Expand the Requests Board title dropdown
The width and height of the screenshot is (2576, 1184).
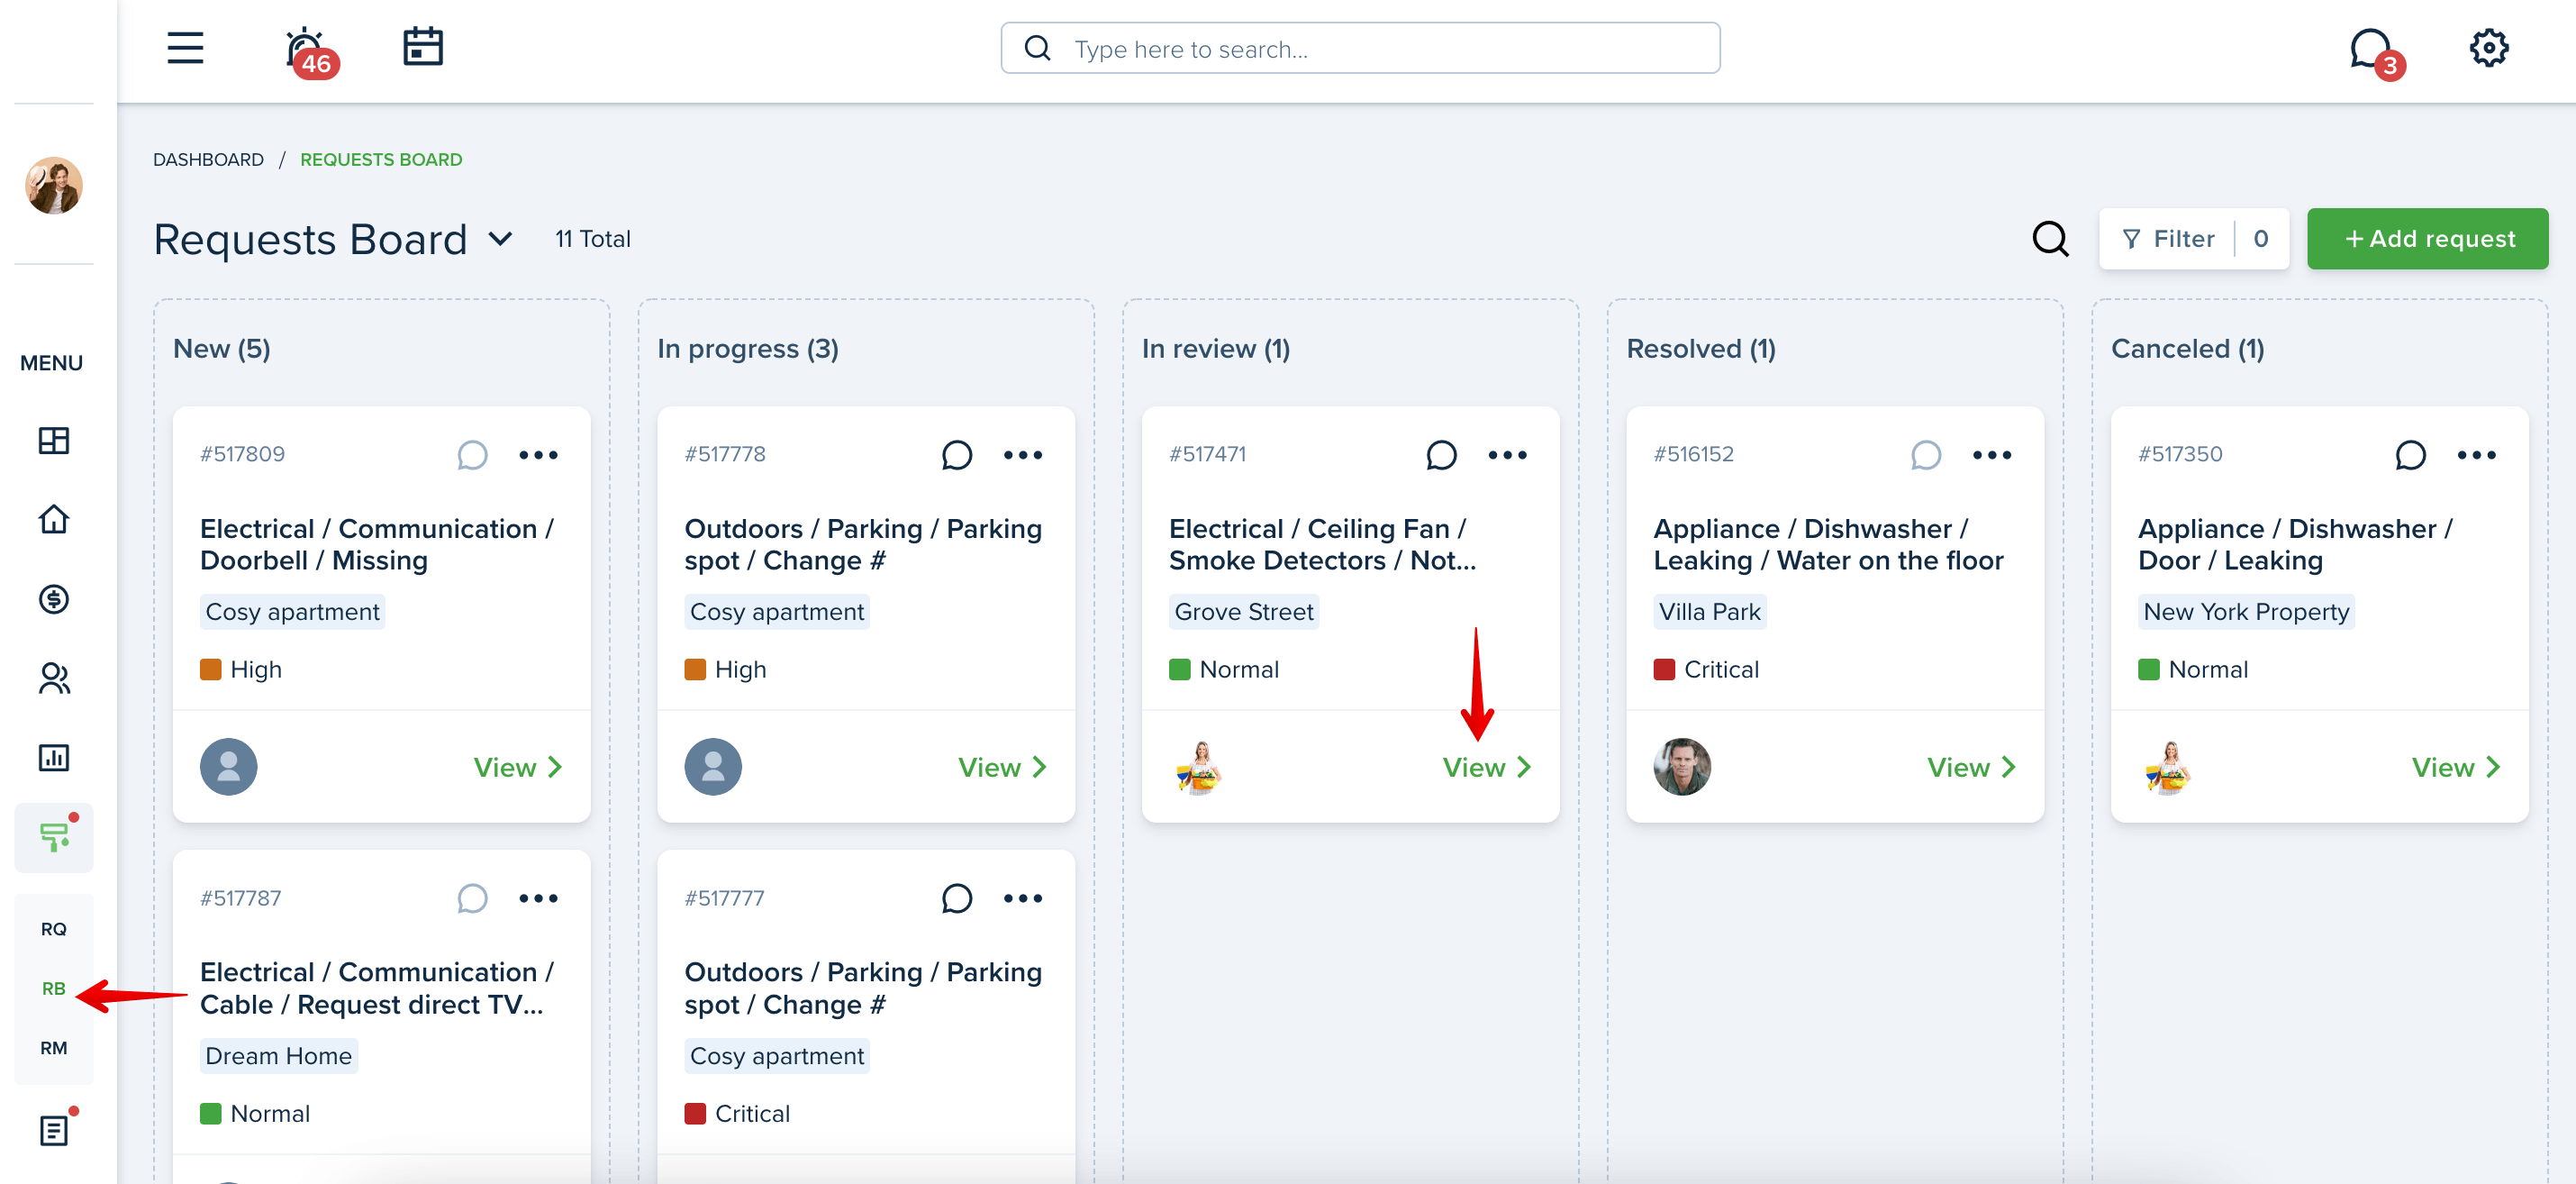(501, 239)
